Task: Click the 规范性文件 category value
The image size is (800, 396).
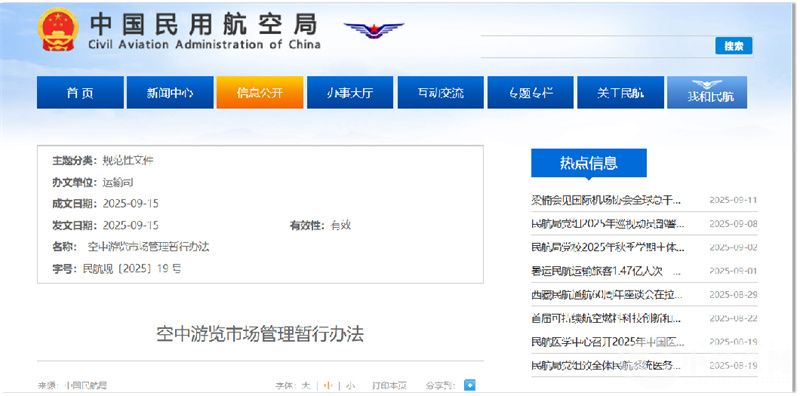Action: click(x=128, y=161)
